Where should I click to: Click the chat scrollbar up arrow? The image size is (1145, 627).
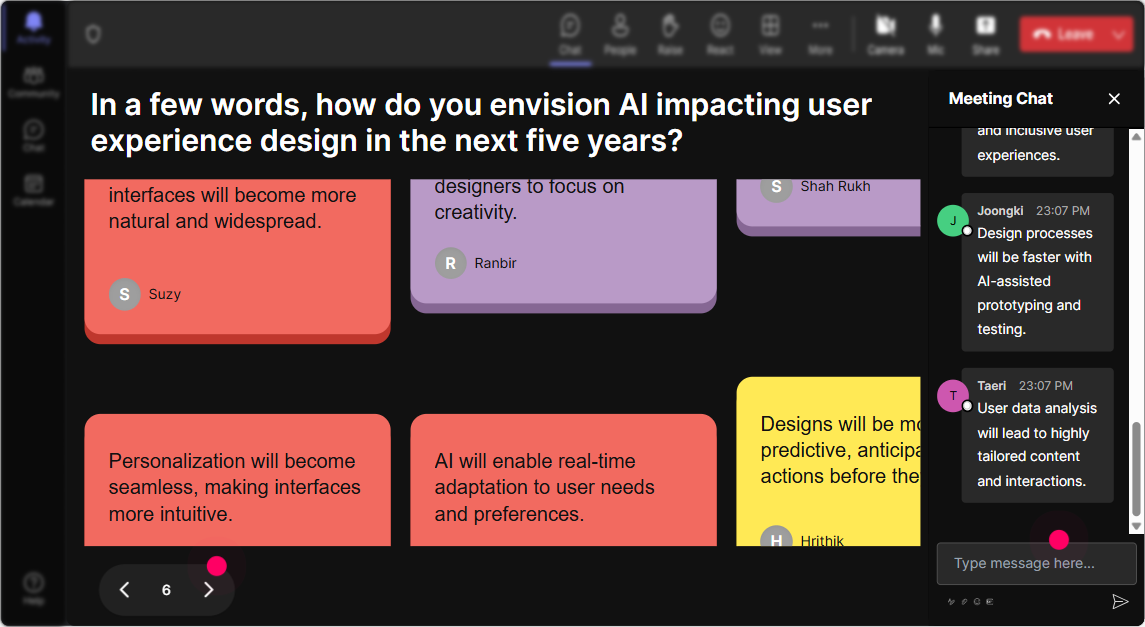point(1136,136)
